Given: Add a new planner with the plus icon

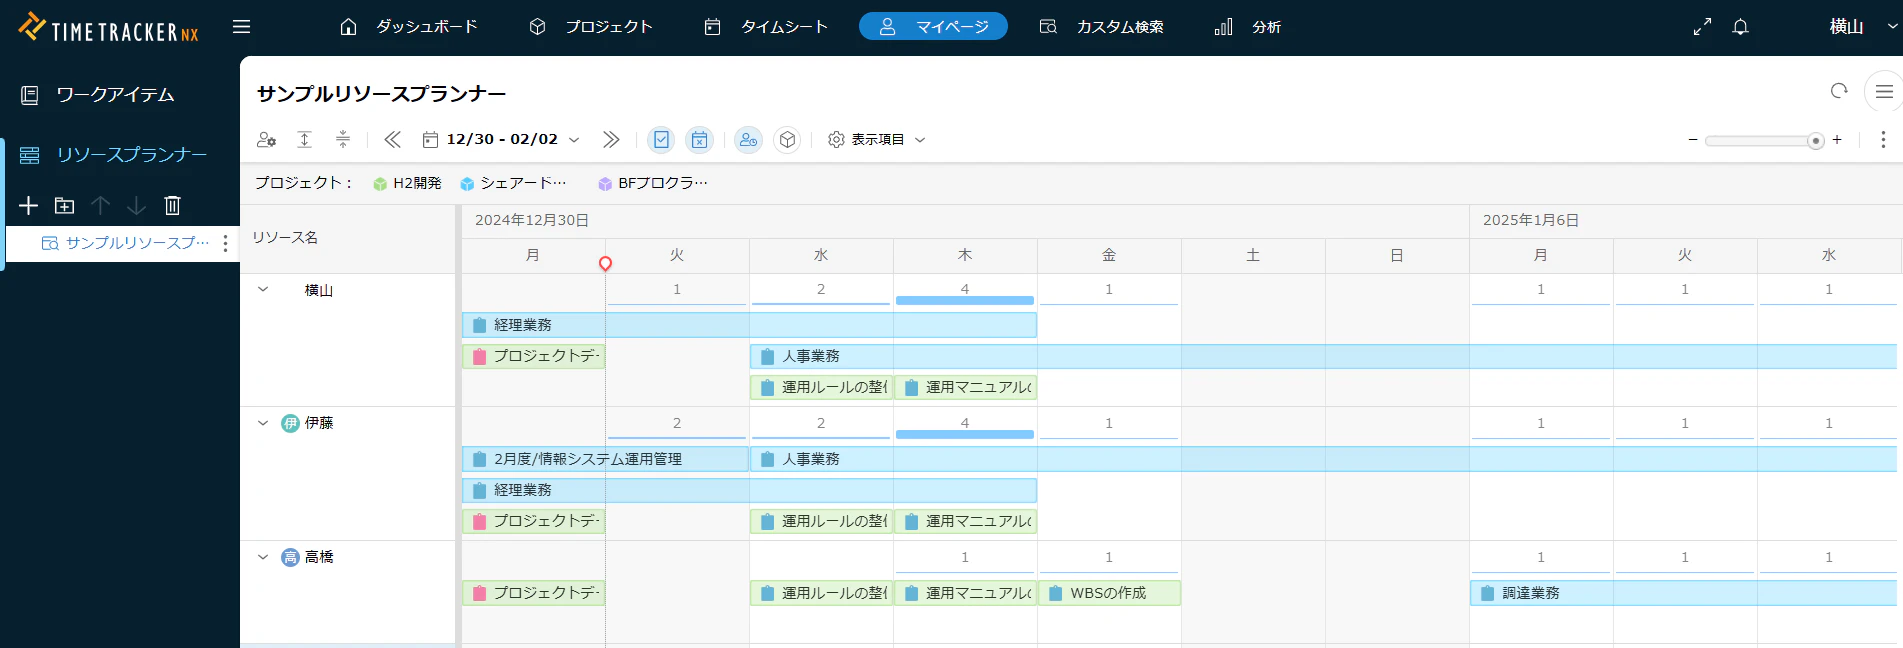Looking at the screenshot, I should [28, 205].
